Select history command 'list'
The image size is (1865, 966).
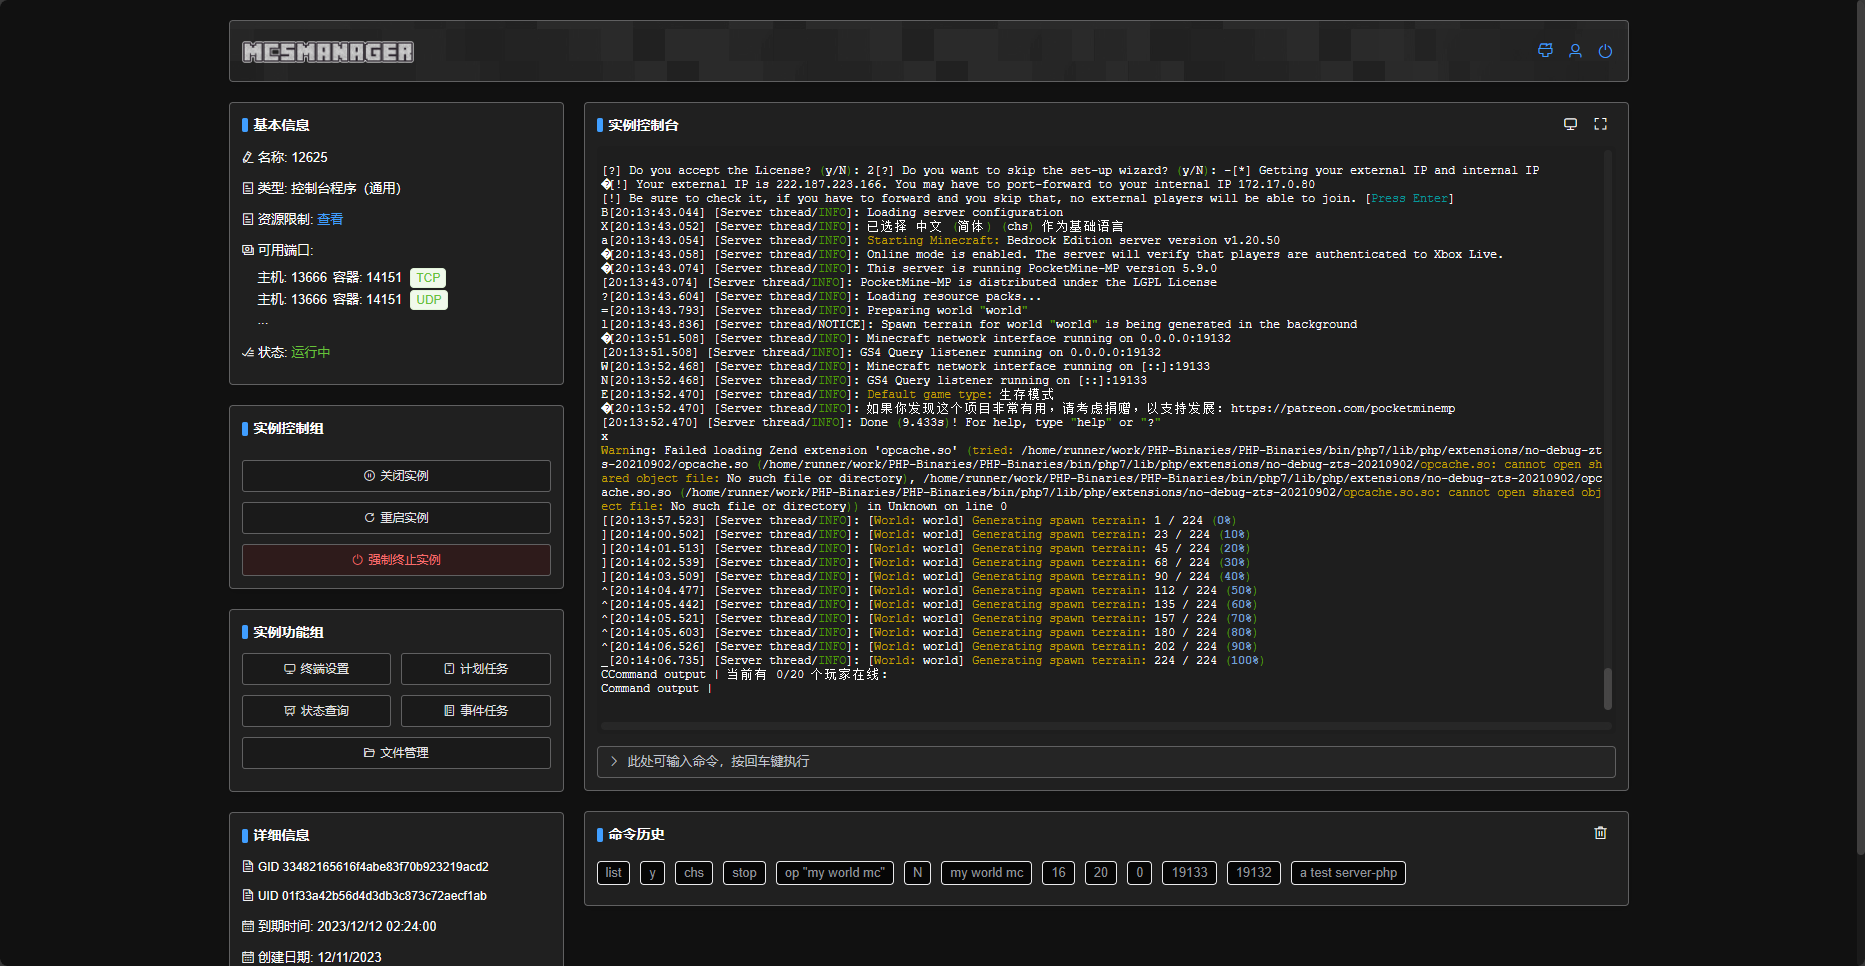pyautogui.click(x=613, y=873)
